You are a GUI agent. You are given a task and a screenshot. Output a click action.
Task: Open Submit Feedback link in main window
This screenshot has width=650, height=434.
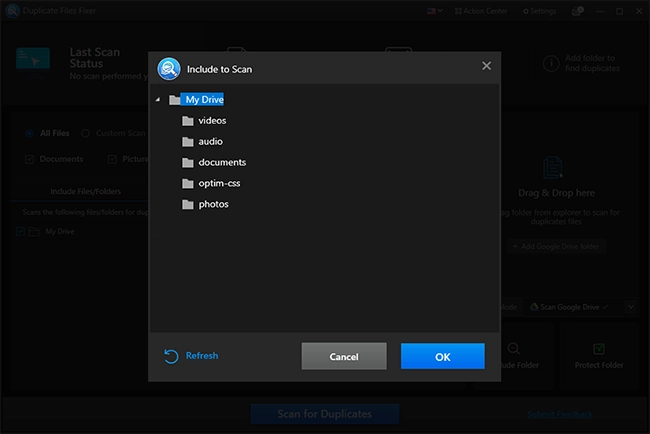click(x=560, y=414)
